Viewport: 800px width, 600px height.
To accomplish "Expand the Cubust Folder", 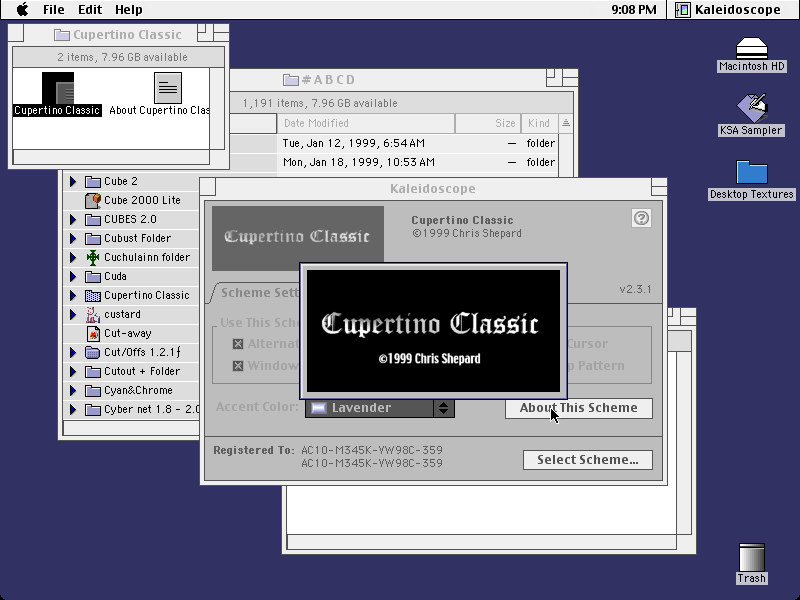I will click(73, 239).
